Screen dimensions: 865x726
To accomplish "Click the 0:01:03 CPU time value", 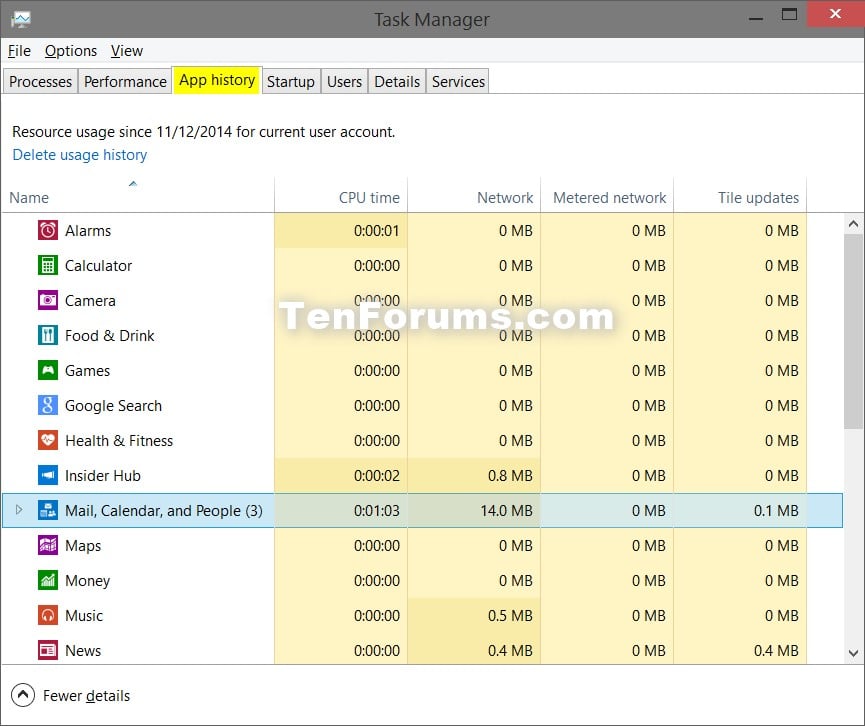I will [377, 511].
